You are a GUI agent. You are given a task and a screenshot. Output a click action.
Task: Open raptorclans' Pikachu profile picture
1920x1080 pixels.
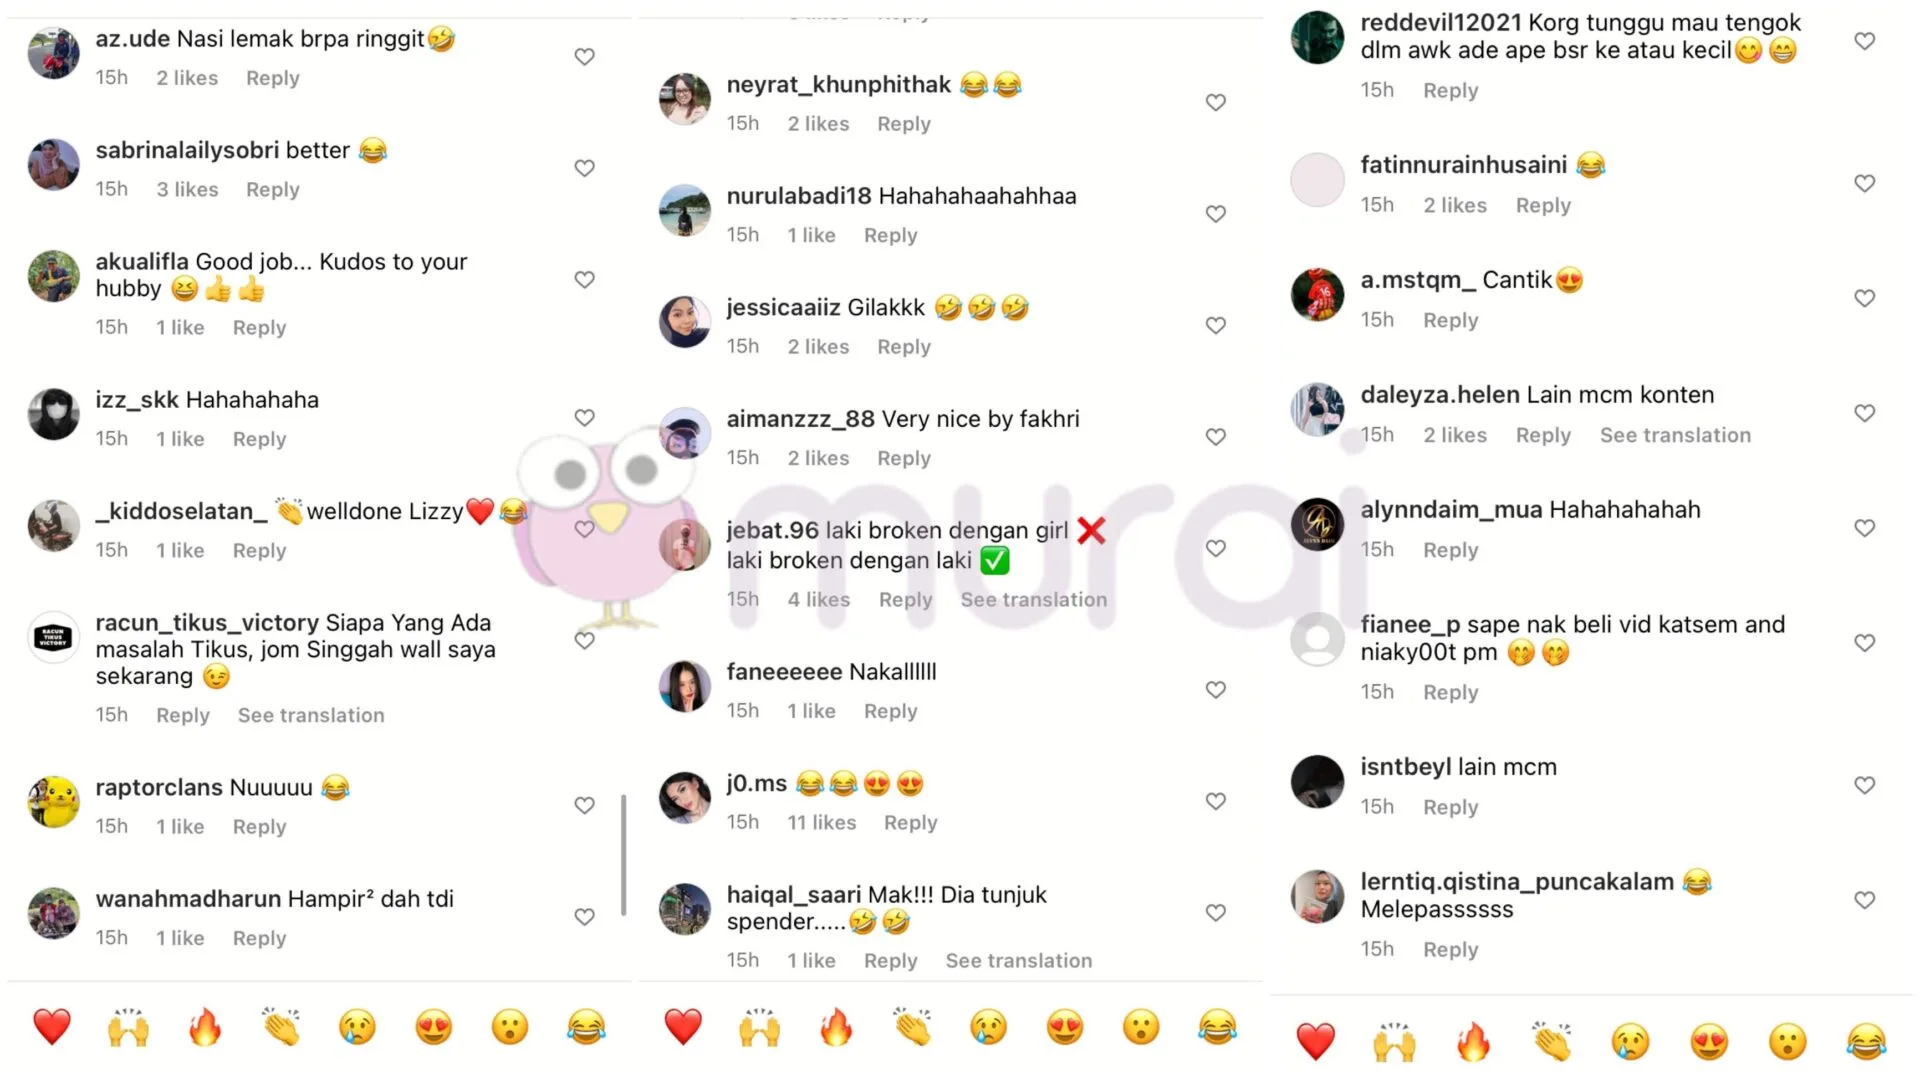pos(53,802)
